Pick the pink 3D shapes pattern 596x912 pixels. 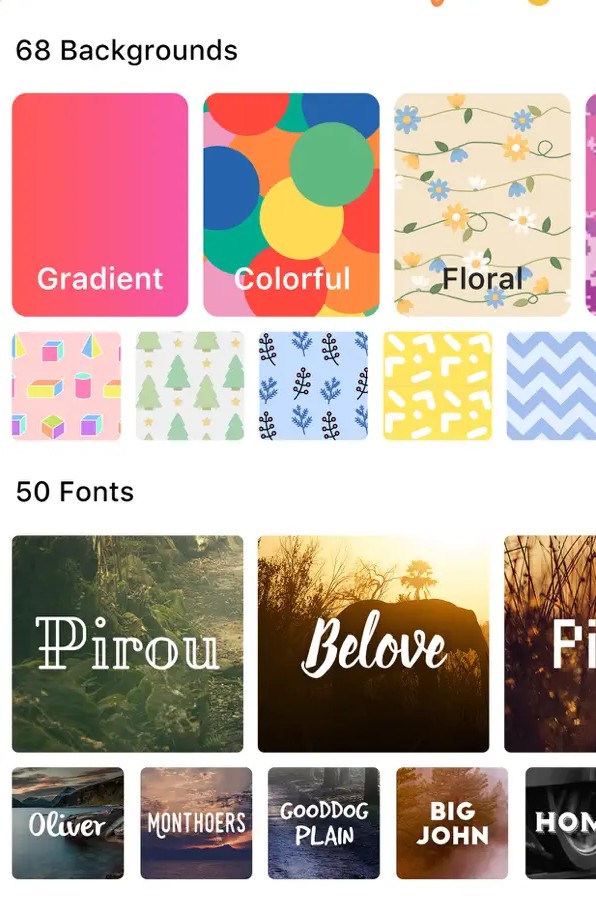click(x=66, y=386)
